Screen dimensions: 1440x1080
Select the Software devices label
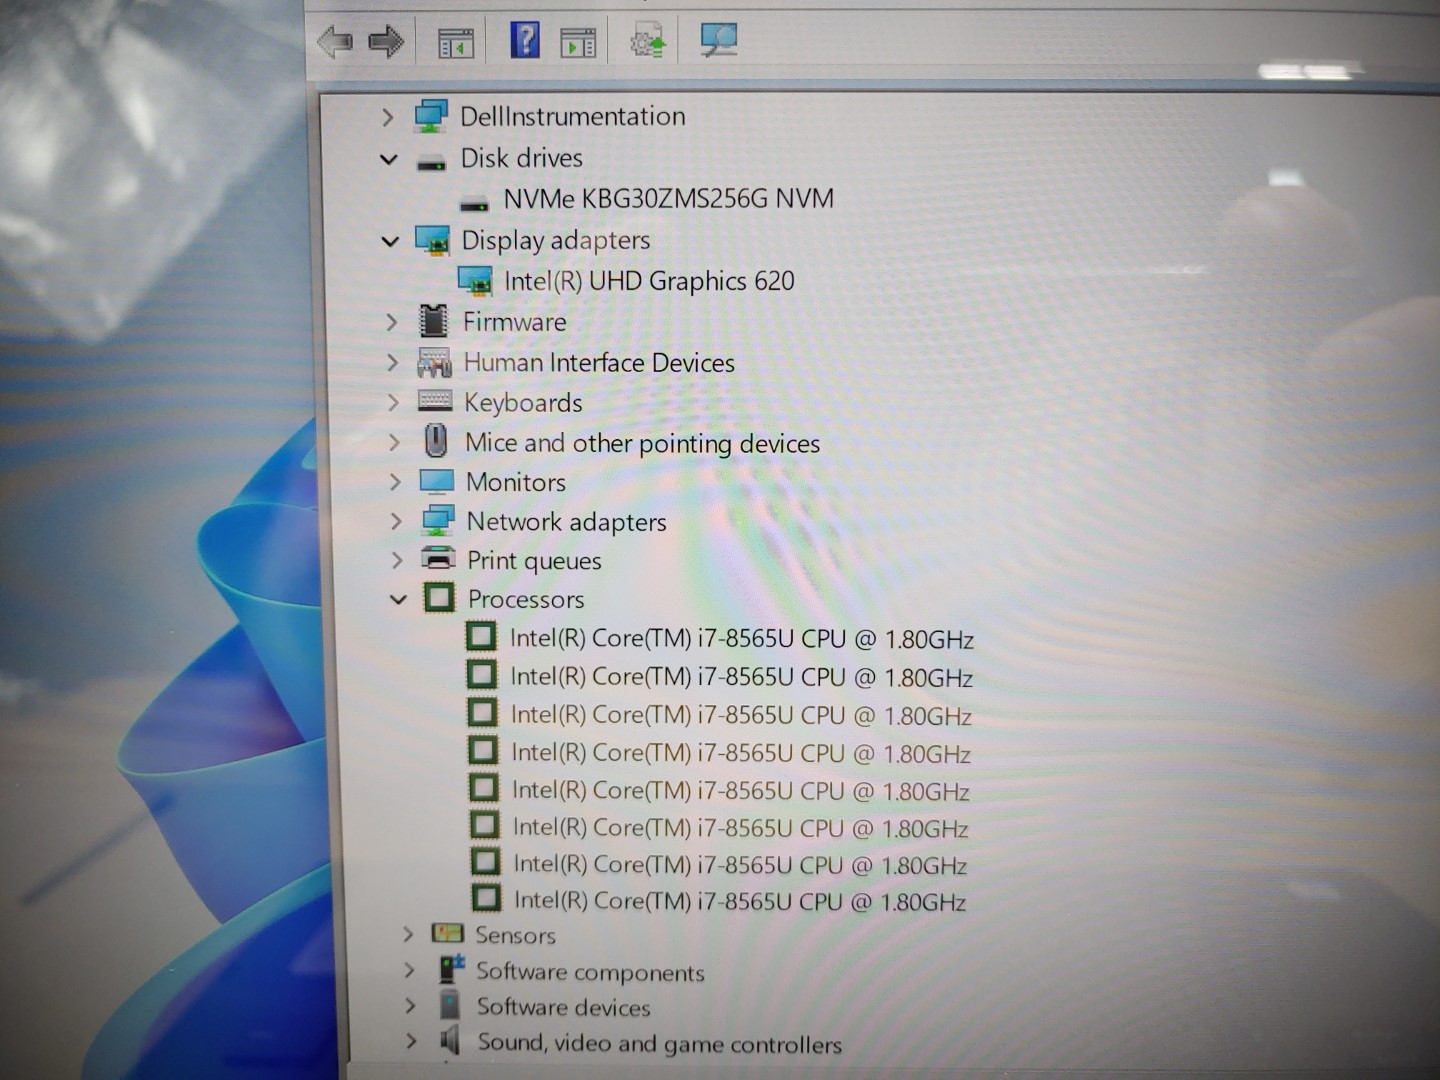point(563,1007)
